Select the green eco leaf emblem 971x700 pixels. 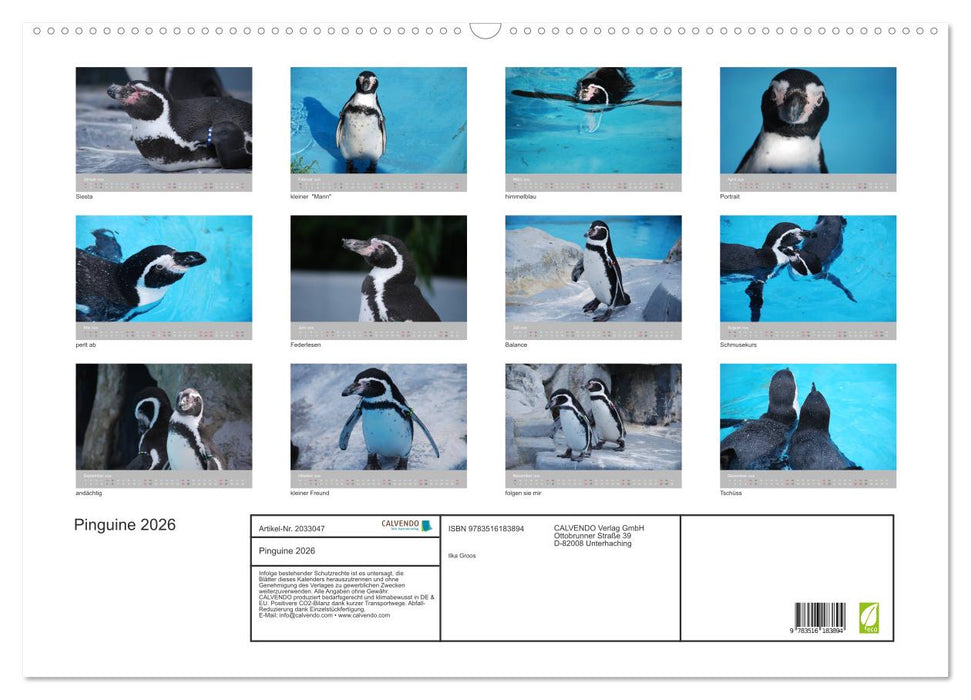point(869,617)
